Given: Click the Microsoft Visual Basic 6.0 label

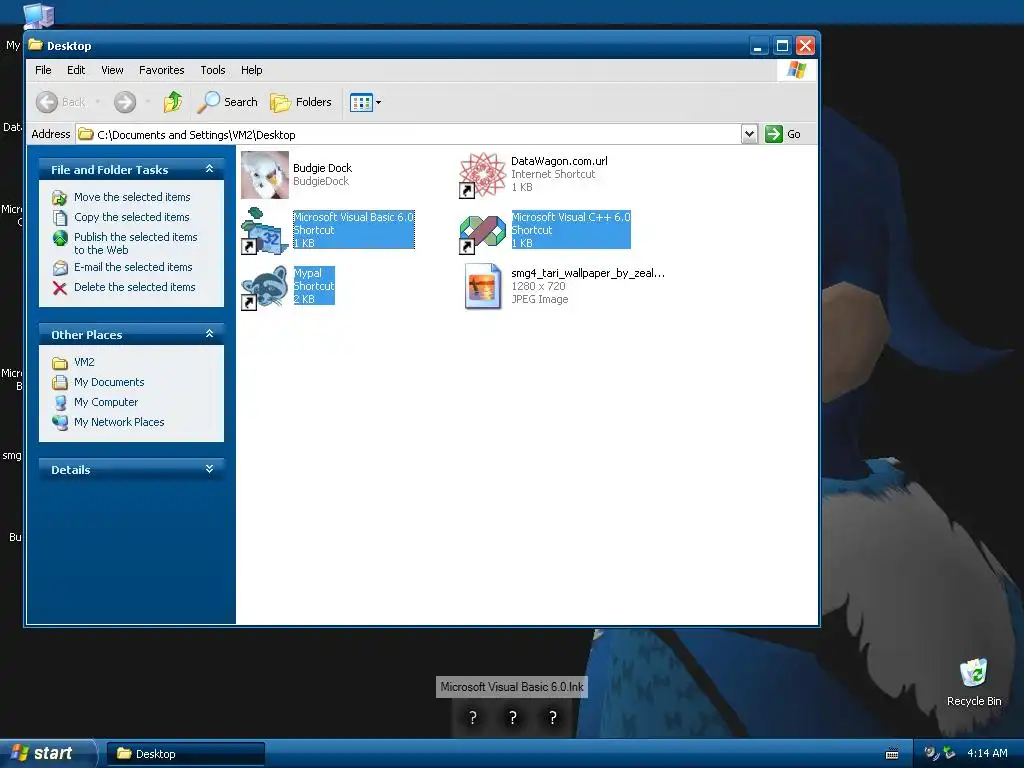Looking at the screenshot, I should point(353,217).
